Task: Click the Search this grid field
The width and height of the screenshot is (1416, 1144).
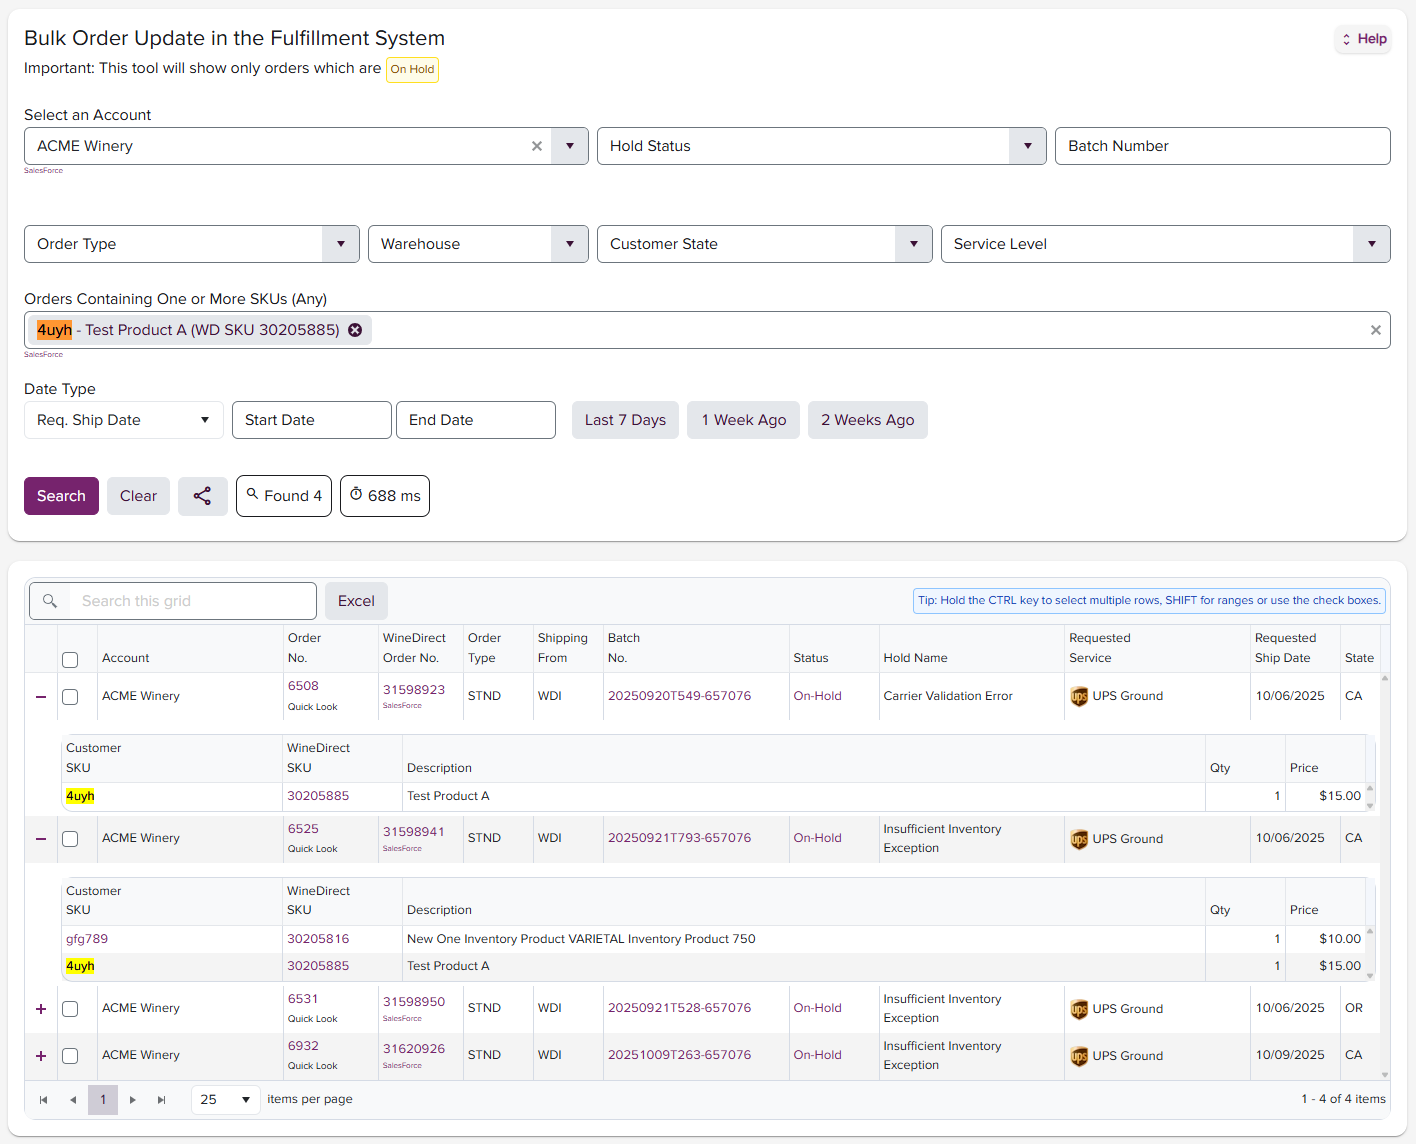Action: 190,601
